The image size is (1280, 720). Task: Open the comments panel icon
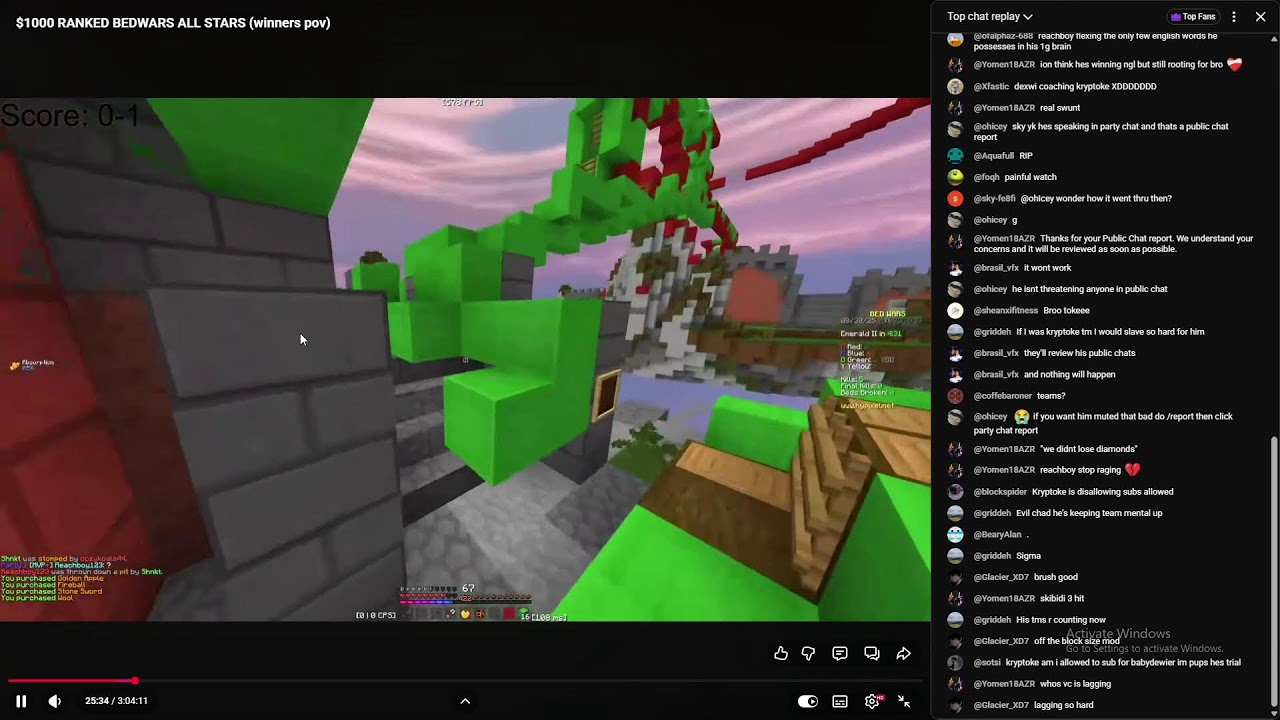point(840,653)
